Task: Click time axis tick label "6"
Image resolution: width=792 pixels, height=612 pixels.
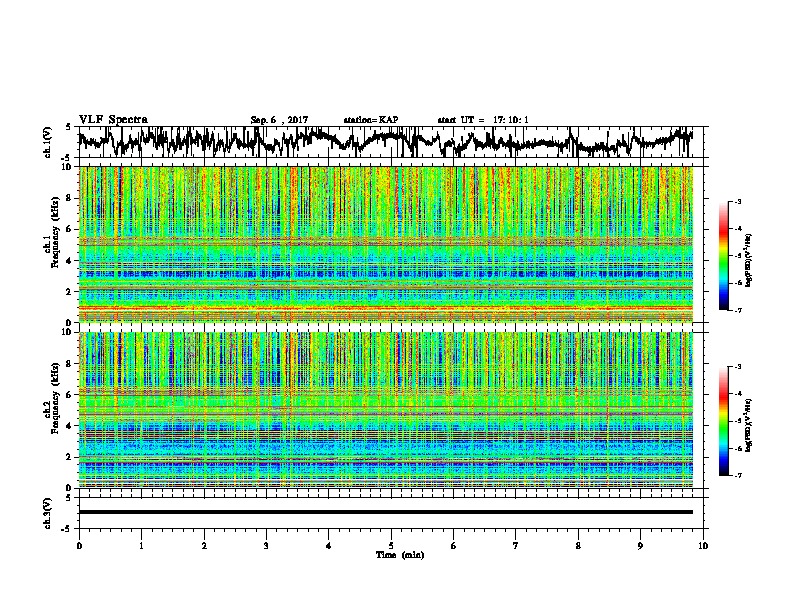Action: [x=454, y=546]
